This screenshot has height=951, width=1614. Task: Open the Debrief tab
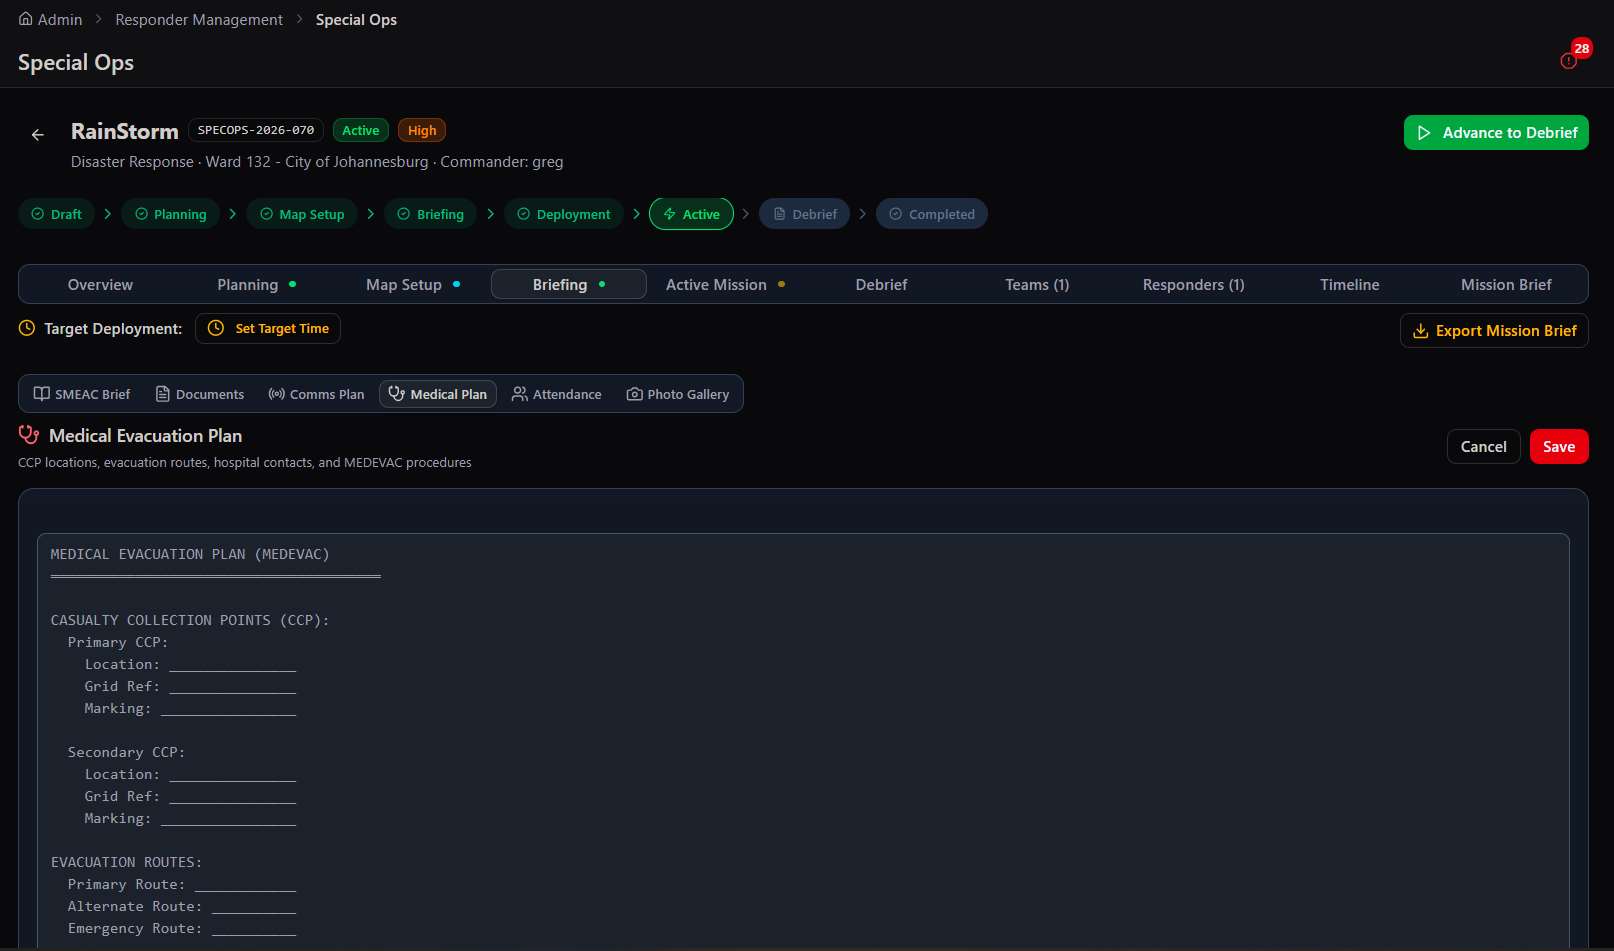click(881, 285)
